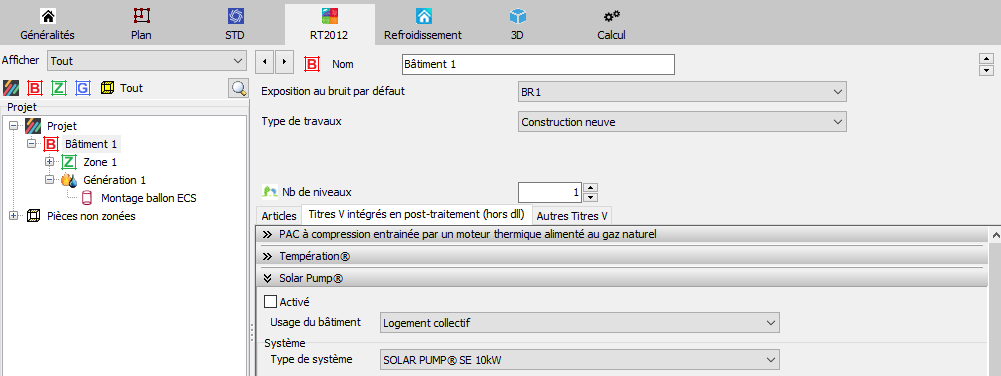Open the Calcul tab

click(x=611, y=24)
